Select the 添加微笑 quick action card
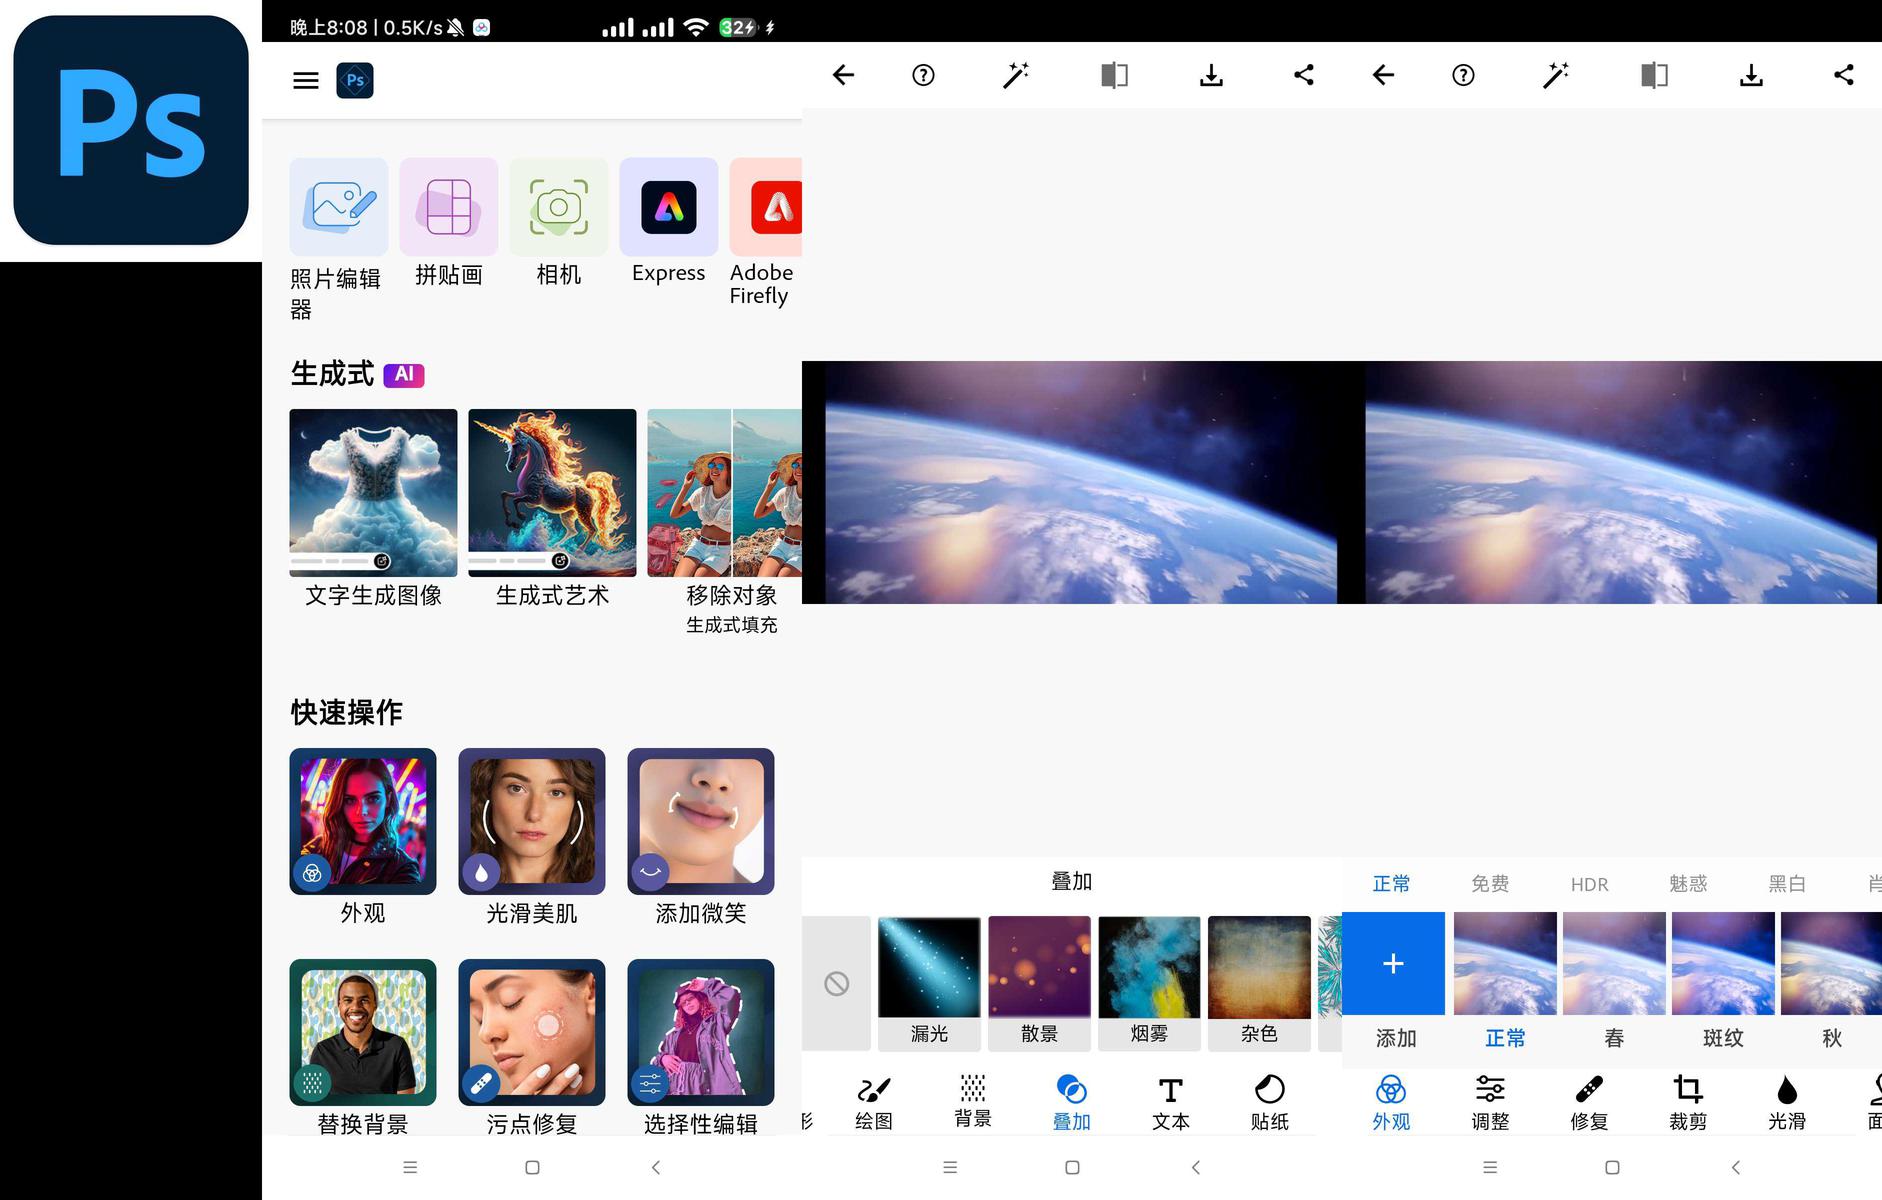1882x1200 pixels. click(x=701, y=821)
